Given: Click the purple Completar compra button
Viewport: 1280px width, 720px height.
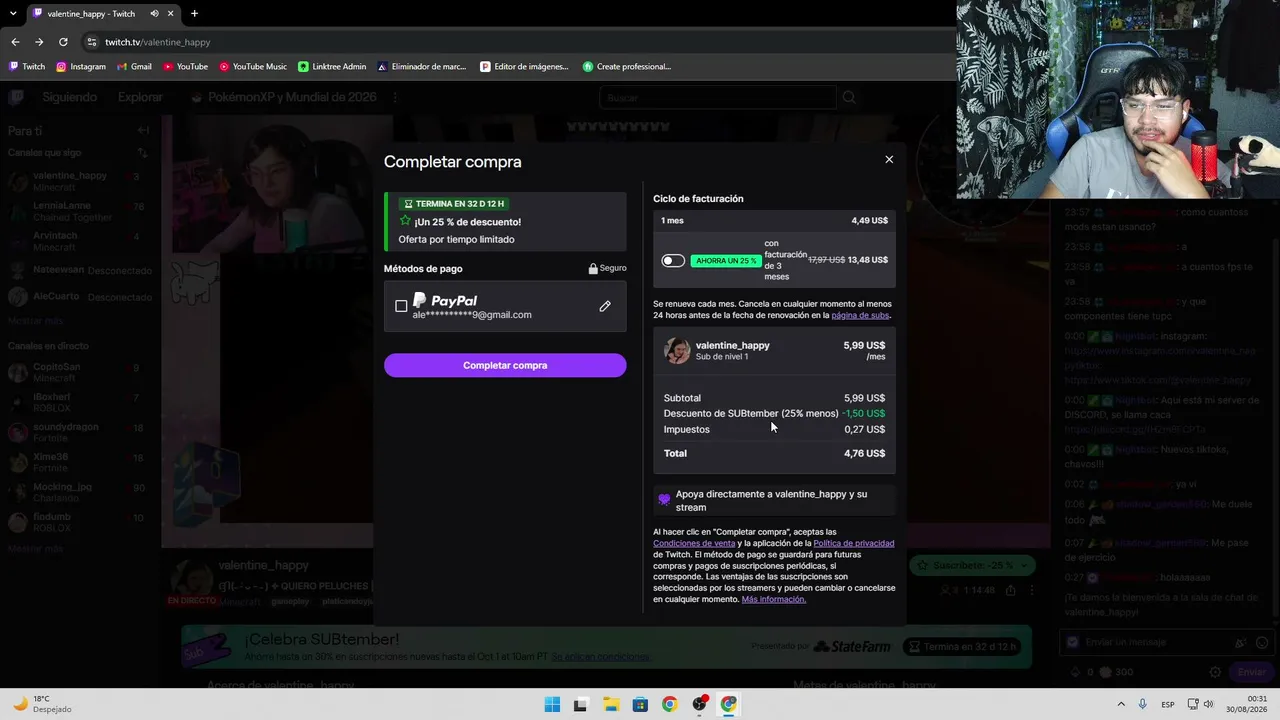Looking at the screenshot, I should pyautogui.click(x=505, y=365).
